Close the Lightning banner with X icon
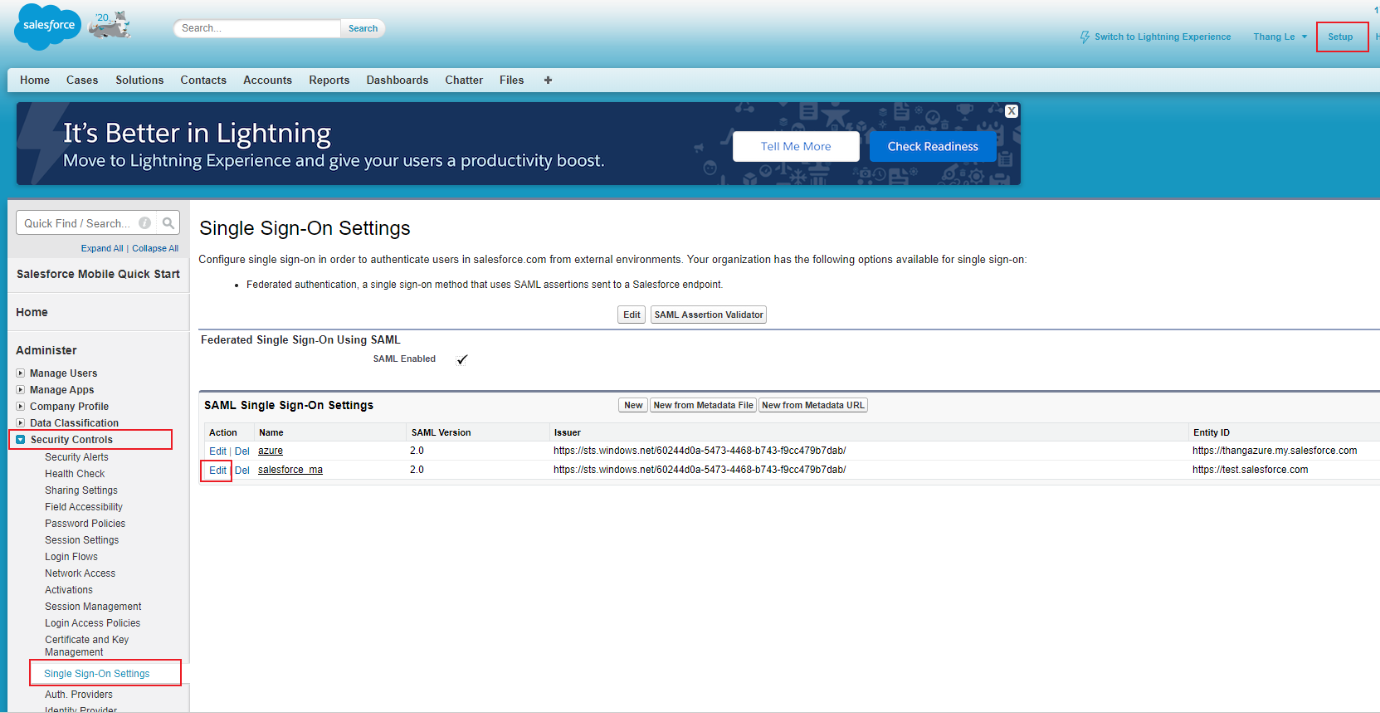This screenshot has width=1380, height=713. pyautogui.click(x=1012, y=111)
